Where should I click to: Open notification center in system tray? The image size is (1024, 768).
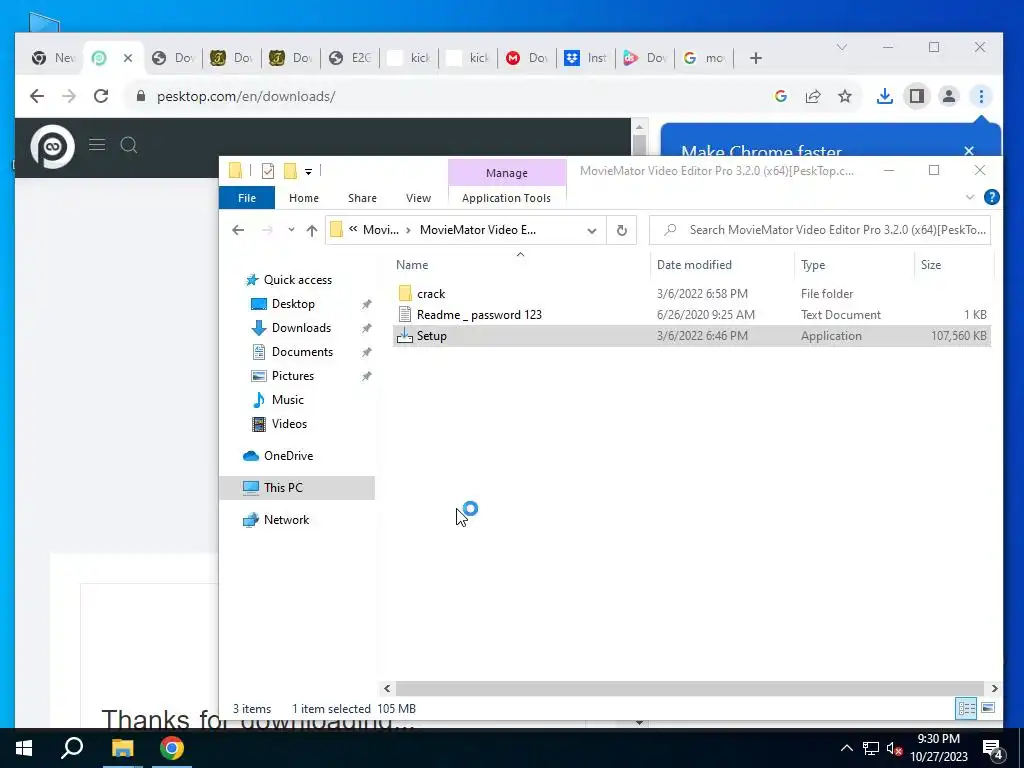click(x=992, y=748)
